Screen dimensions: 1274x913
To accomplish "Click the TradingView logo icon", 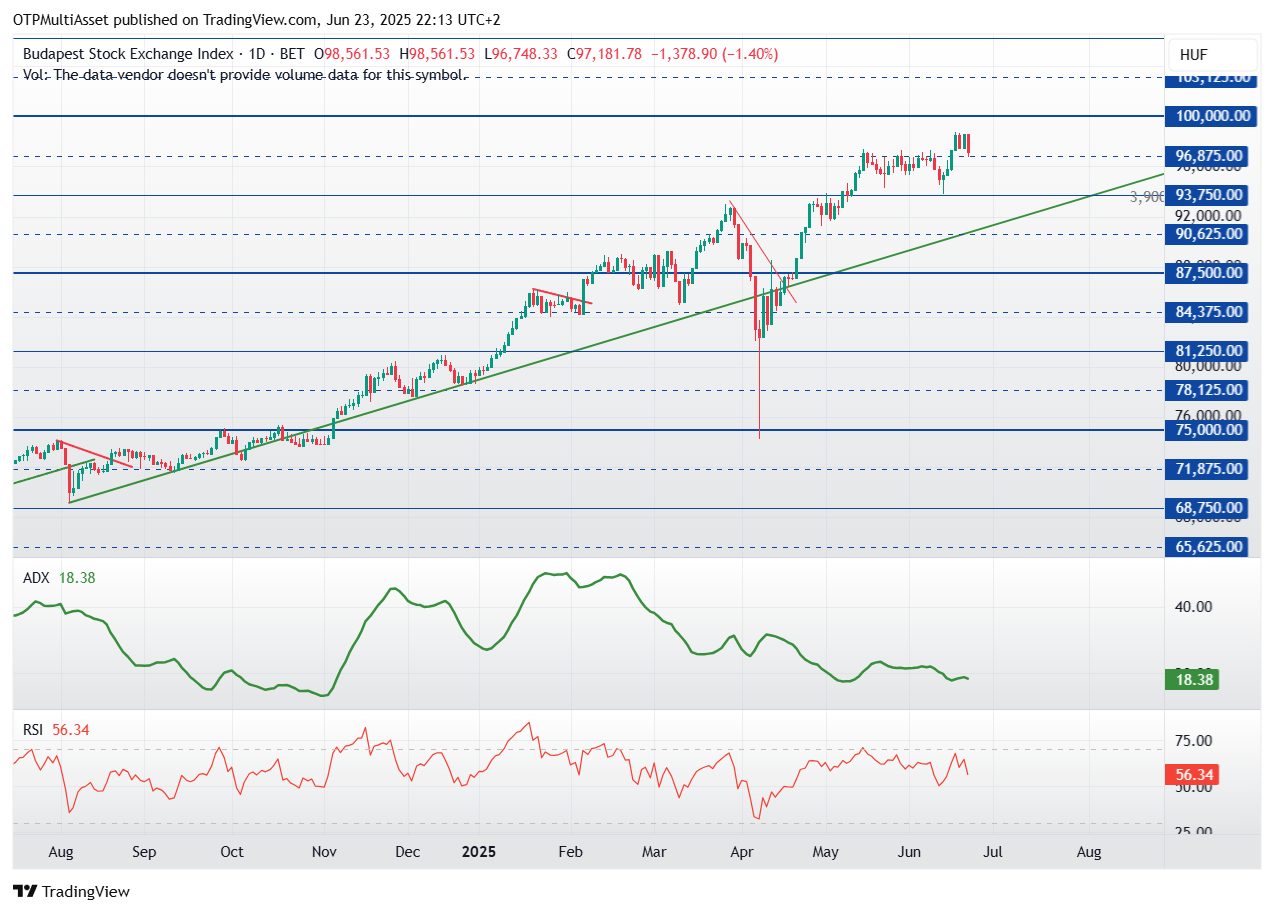I will coord(25,891).
